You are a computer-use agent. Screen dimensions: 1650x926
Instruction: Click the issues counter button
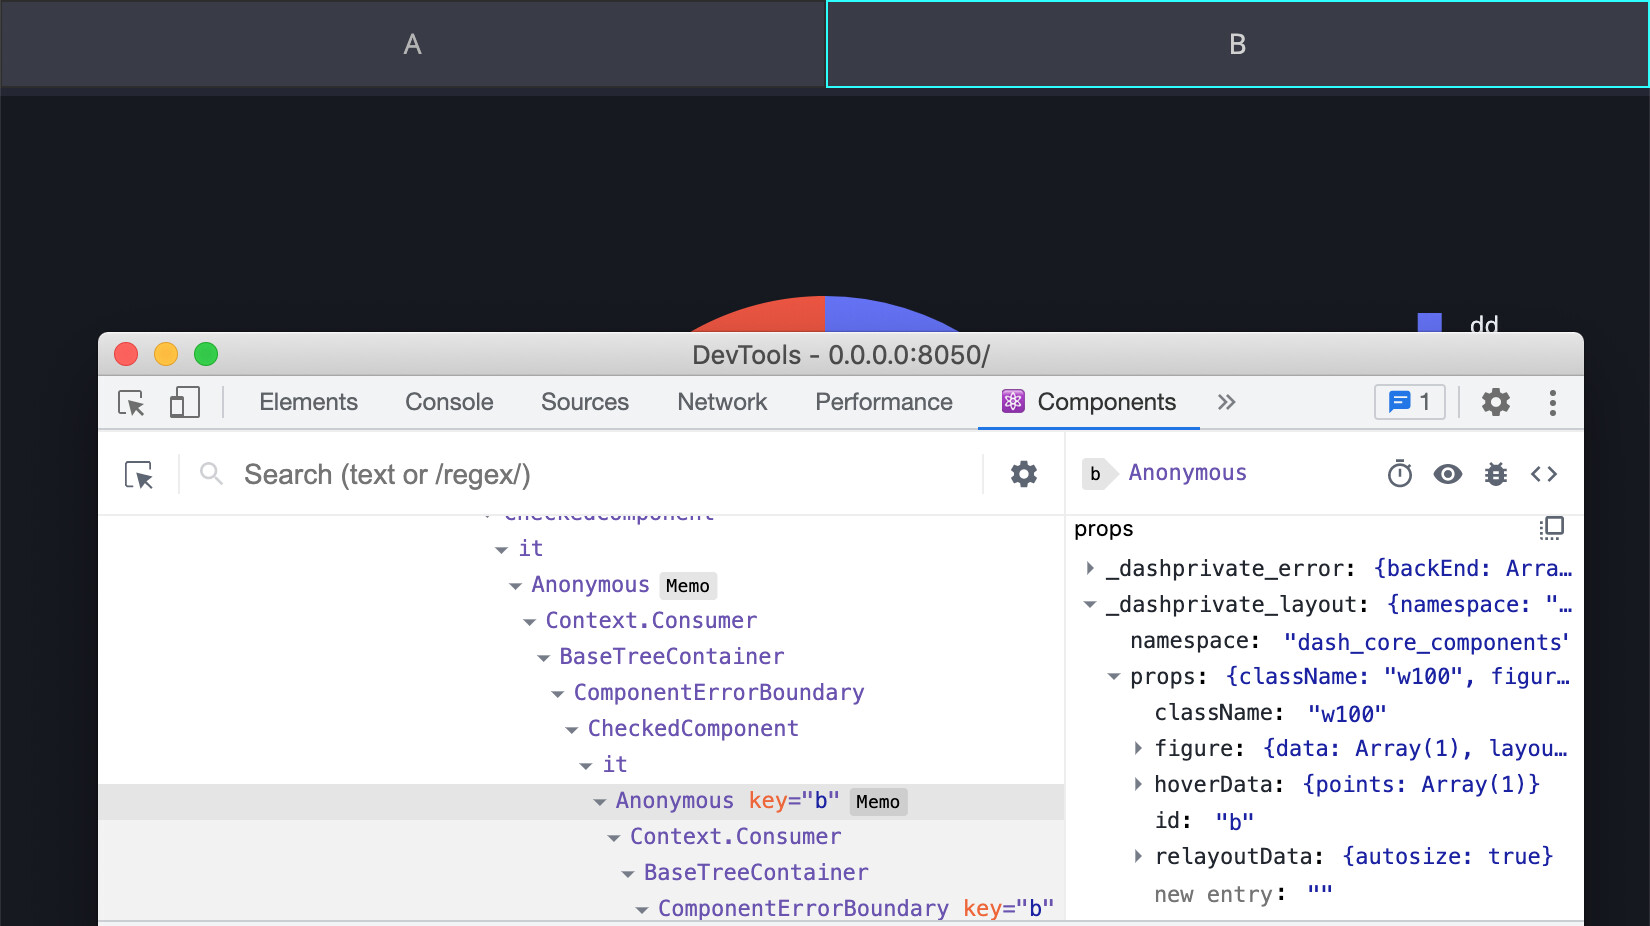coord(1409,402)
